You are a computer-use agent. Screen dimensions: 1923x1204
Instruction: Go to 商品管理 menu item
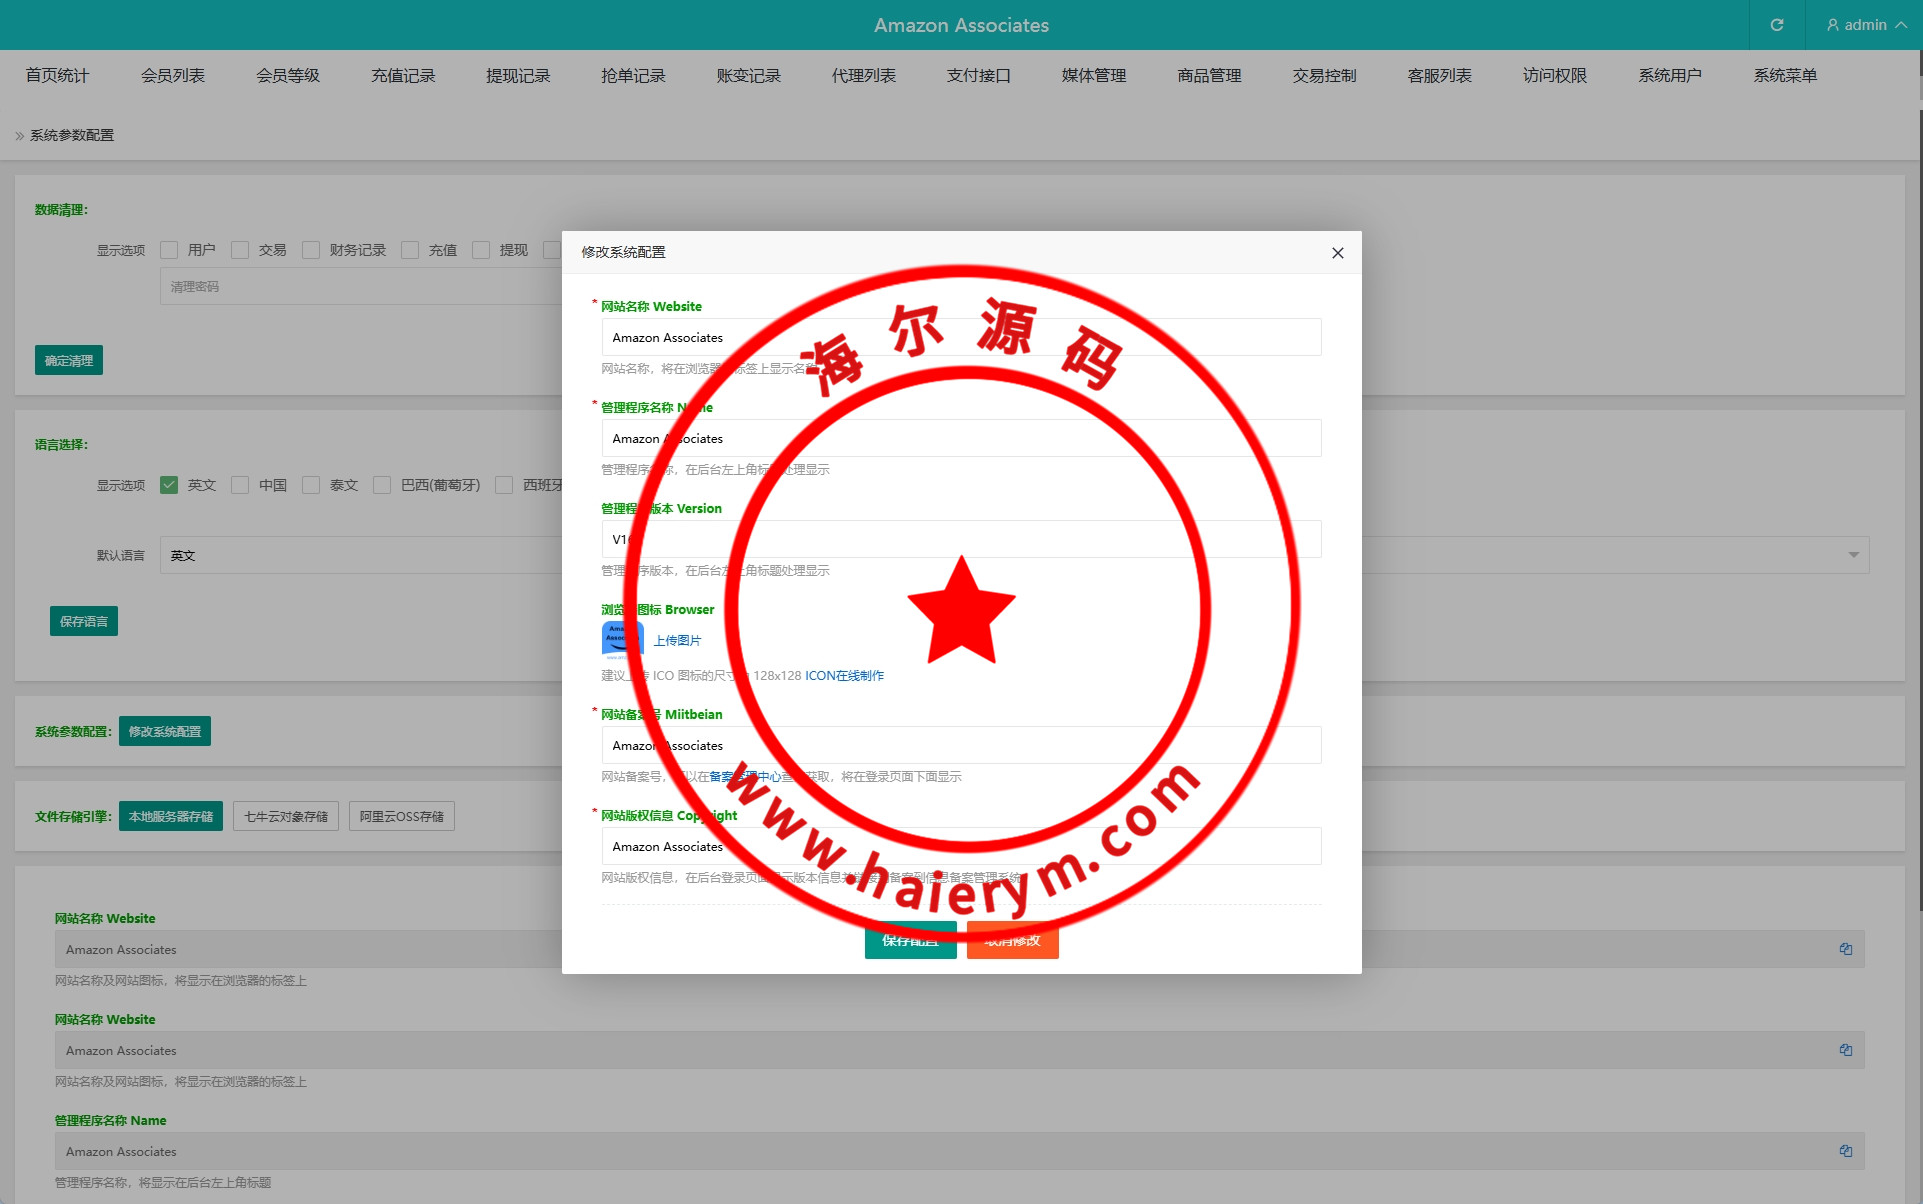coord(1208,76)
